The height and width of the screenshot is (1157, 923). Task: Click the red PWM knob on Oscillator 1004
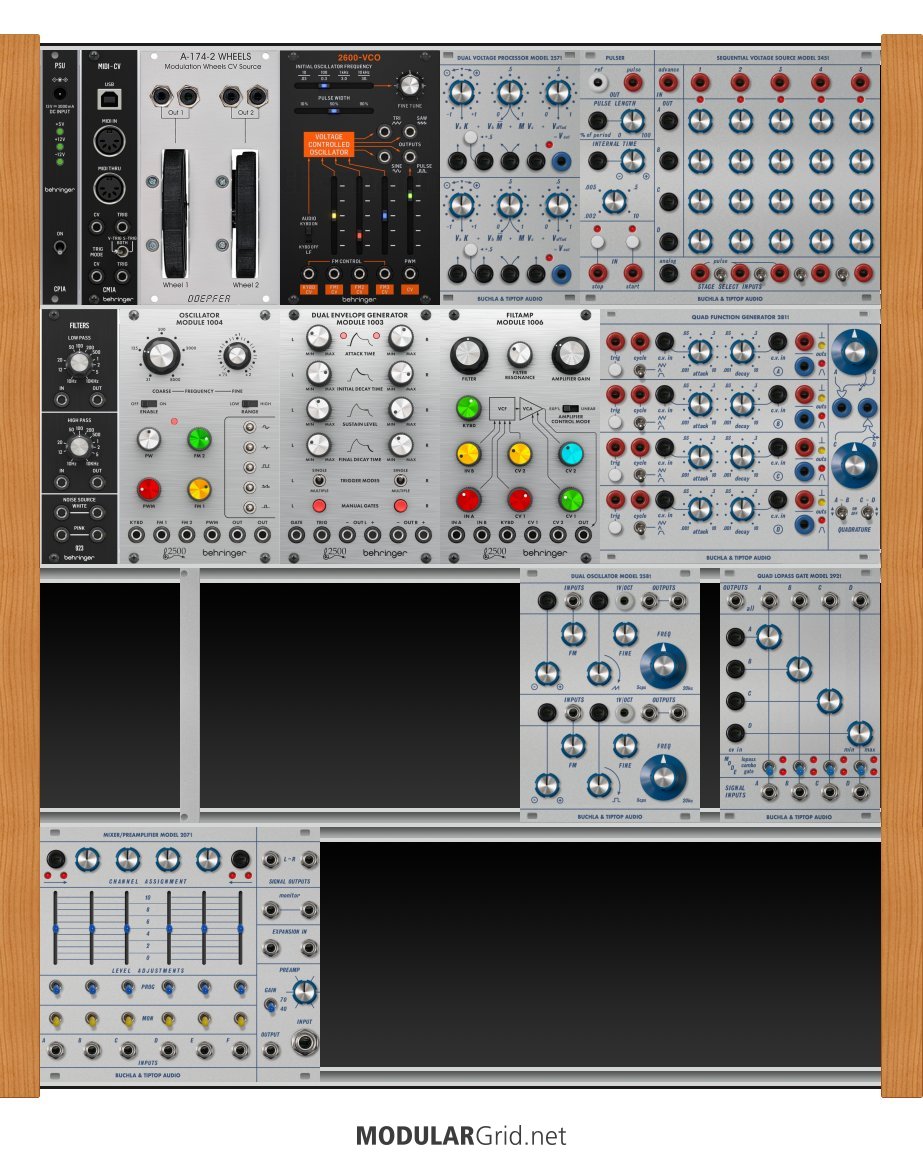click(148, 489)
